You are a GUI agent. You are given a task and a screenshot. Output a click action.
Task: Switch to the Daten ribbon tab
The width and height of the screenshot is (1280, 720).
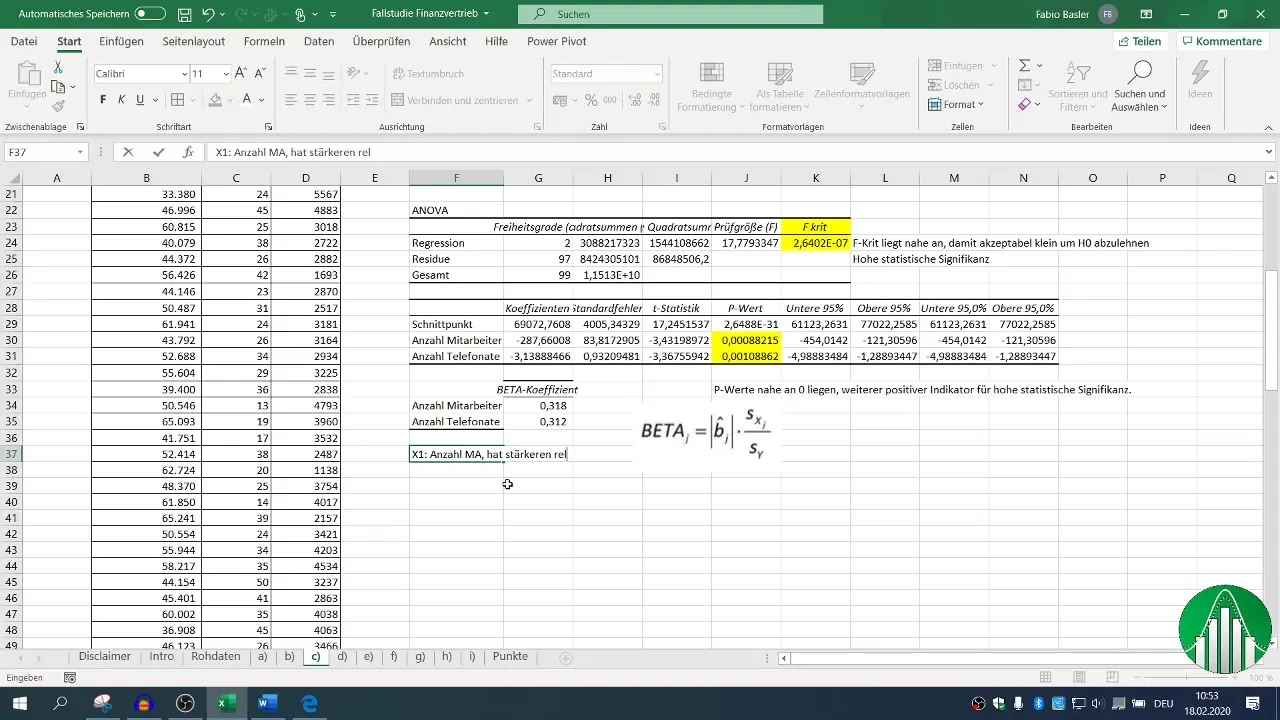[x=319, y=41]
